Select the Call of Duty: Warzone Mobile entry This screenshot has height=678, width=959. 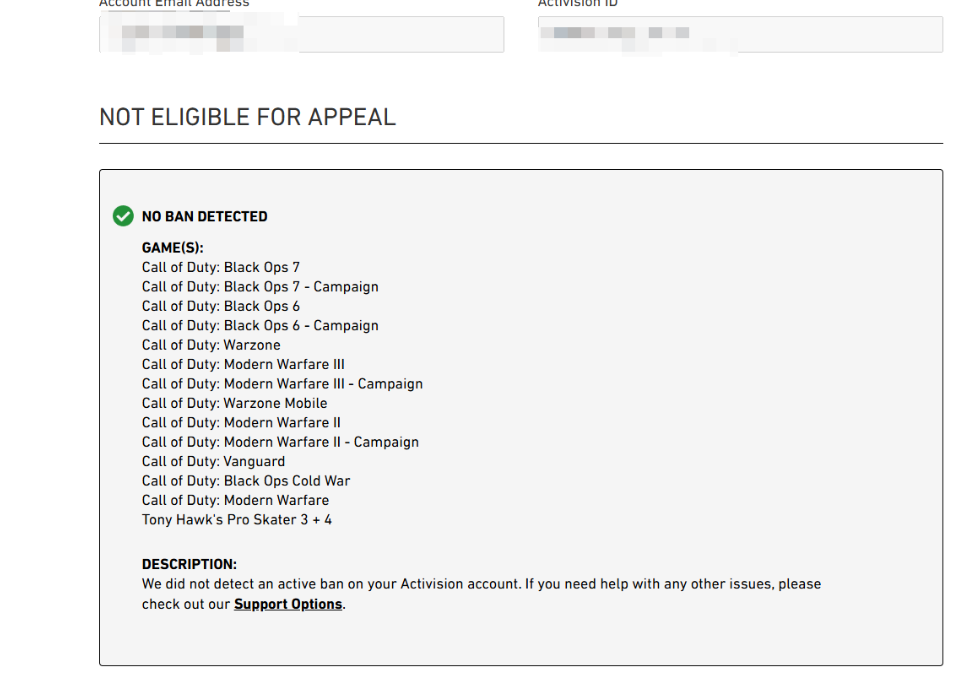tap(234, 403)
